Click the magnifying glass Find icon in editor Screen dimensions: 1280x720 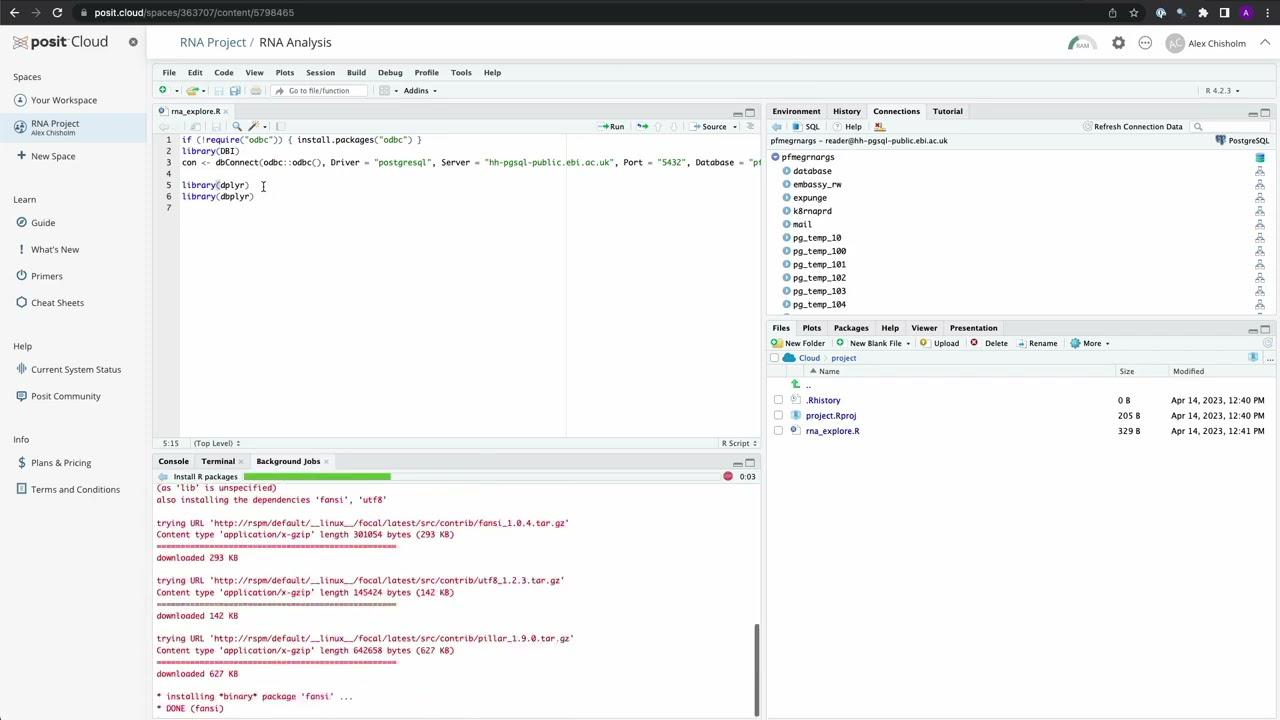coord(237,126)
